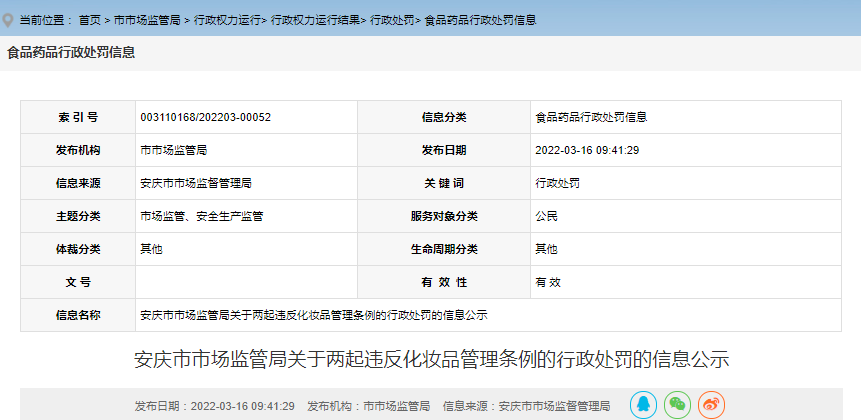Select the index number 003110168/202203-00052
861x420 pixels.
click(205, 117)
